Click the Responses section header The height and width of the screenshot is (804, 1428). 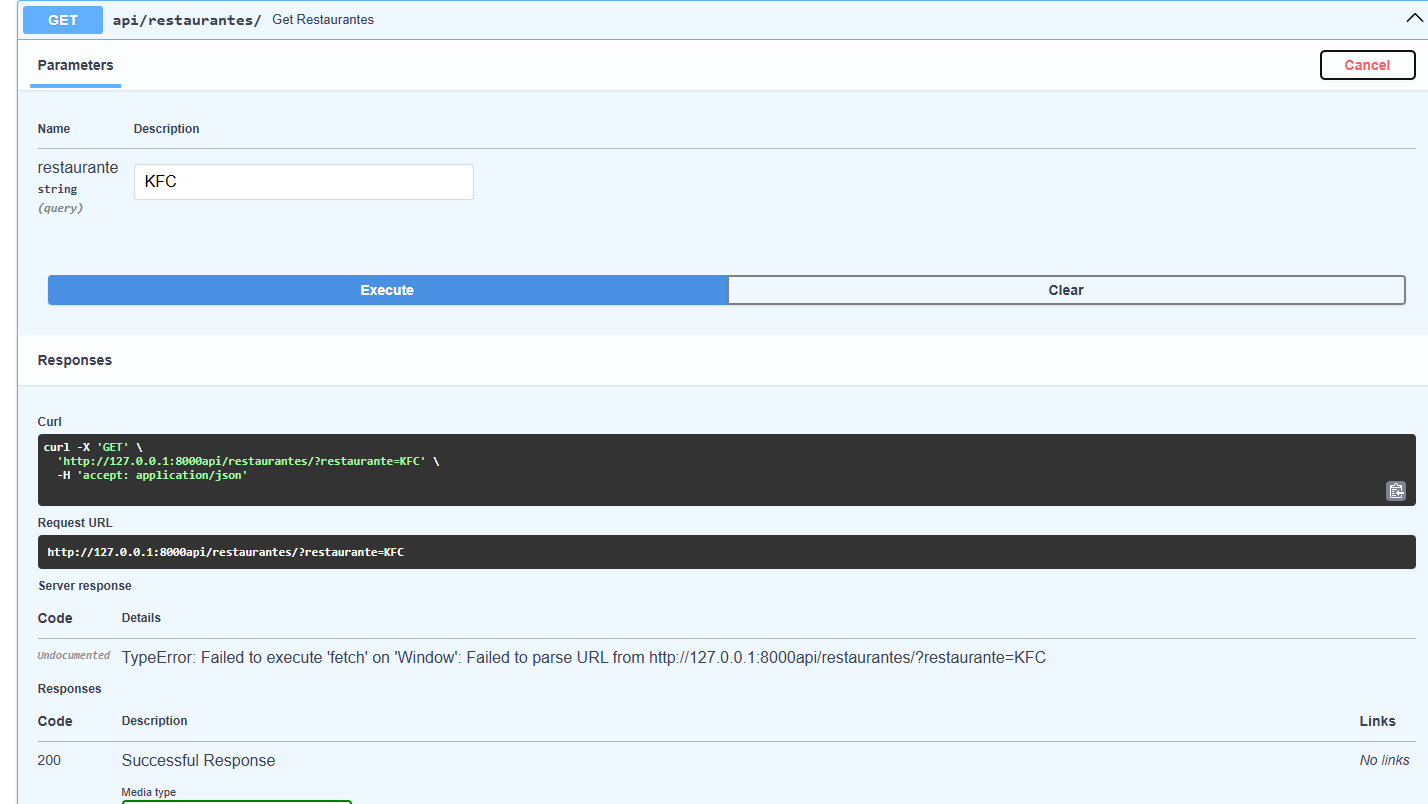(75, 360)
